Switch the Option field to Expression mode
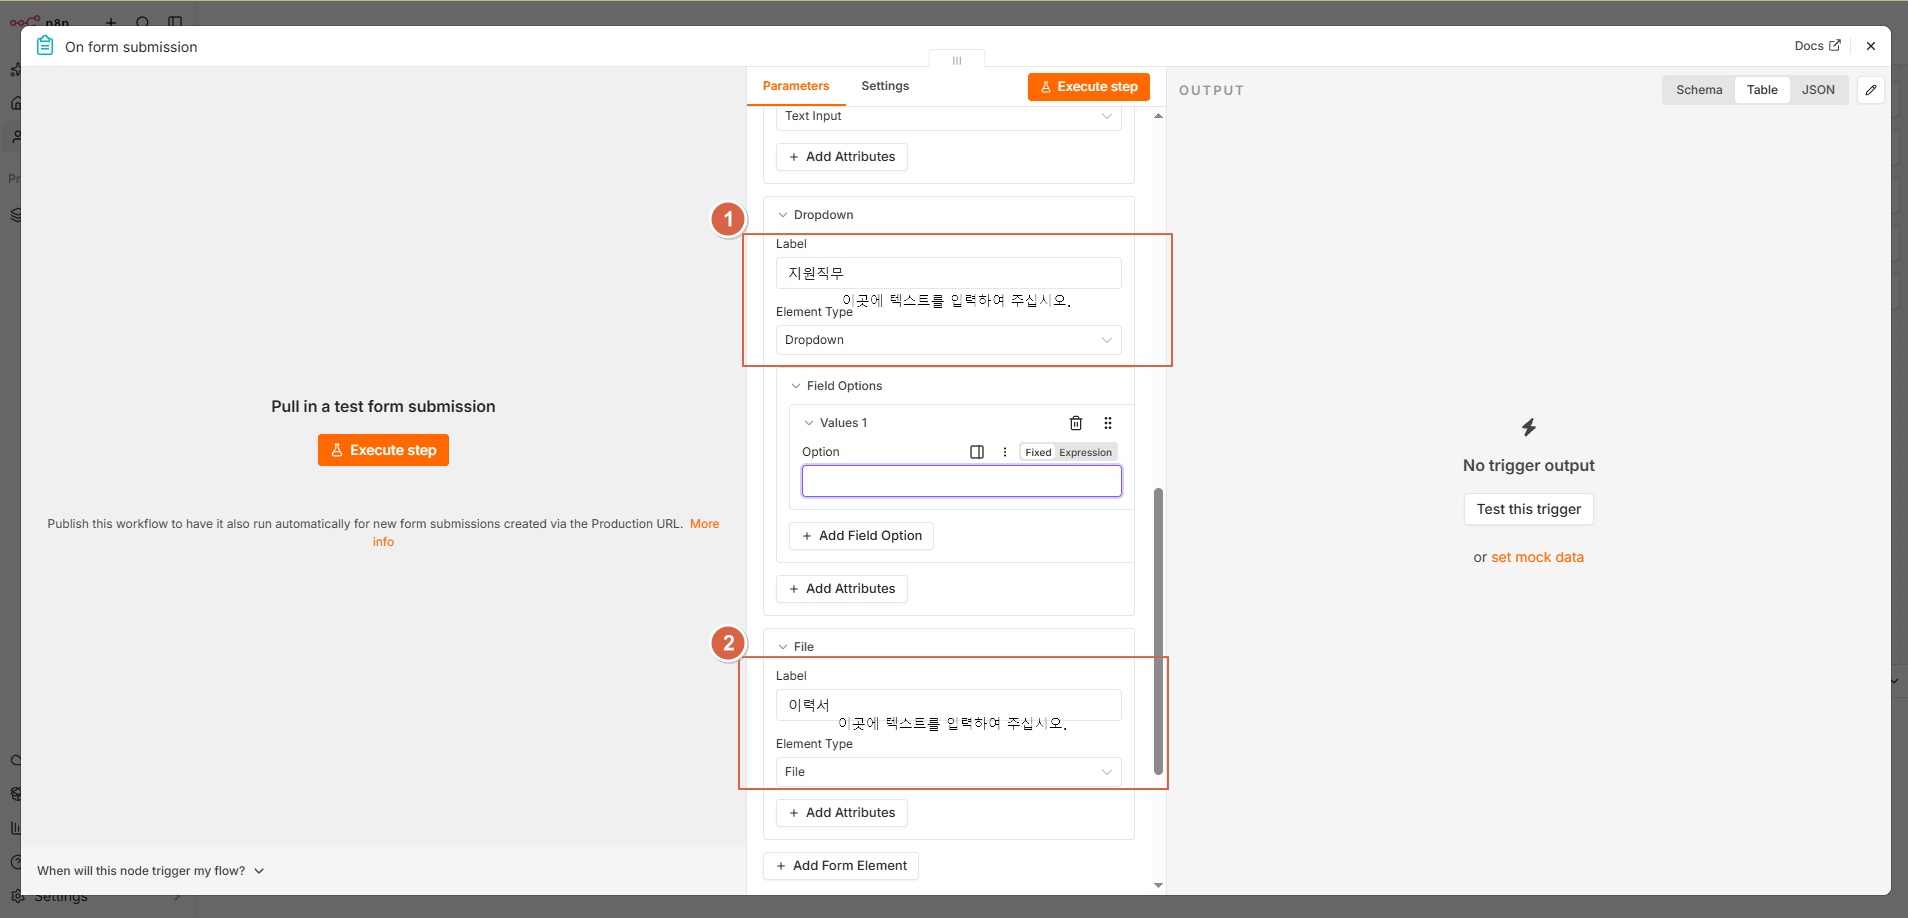This screenshot has width=1908, height=918. (x=1085, y=452)
